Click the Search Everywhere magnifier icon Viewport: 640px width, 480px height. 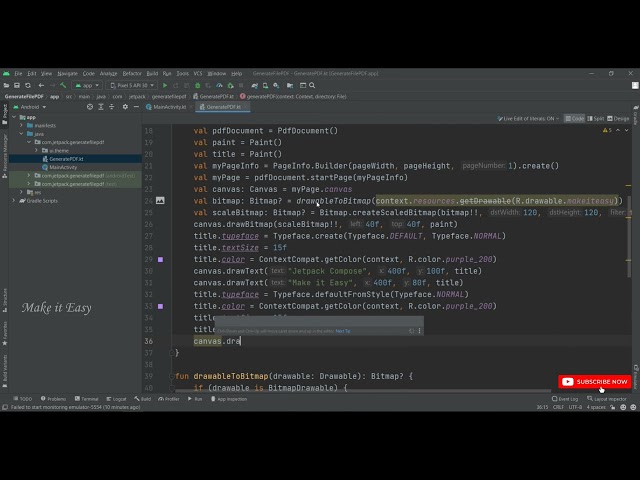point(312,85)
